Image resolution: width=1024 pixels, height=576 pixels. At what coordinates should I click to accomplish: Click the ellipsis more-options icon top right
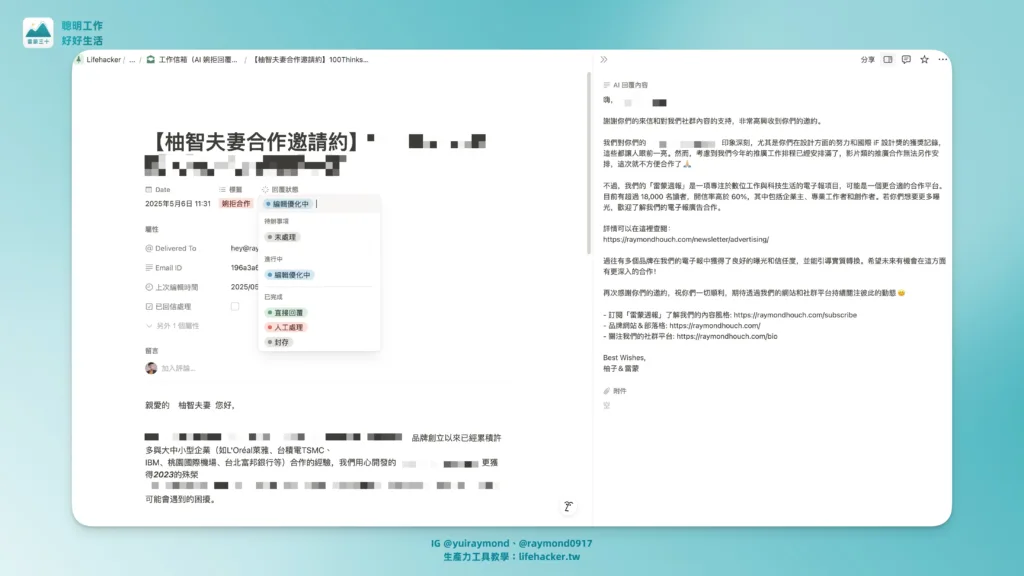[942, 60]
